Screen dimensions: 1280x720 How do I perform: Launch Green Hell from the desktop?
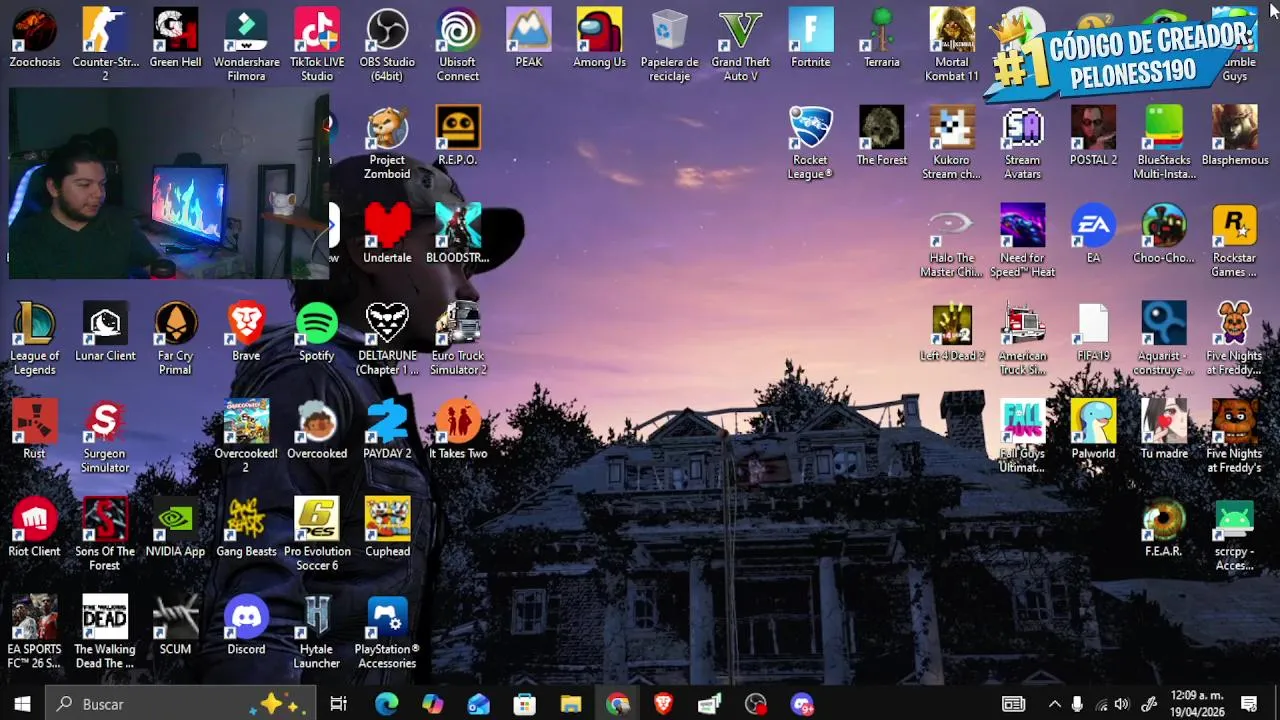pyautogui.click(x=175, y=40)
